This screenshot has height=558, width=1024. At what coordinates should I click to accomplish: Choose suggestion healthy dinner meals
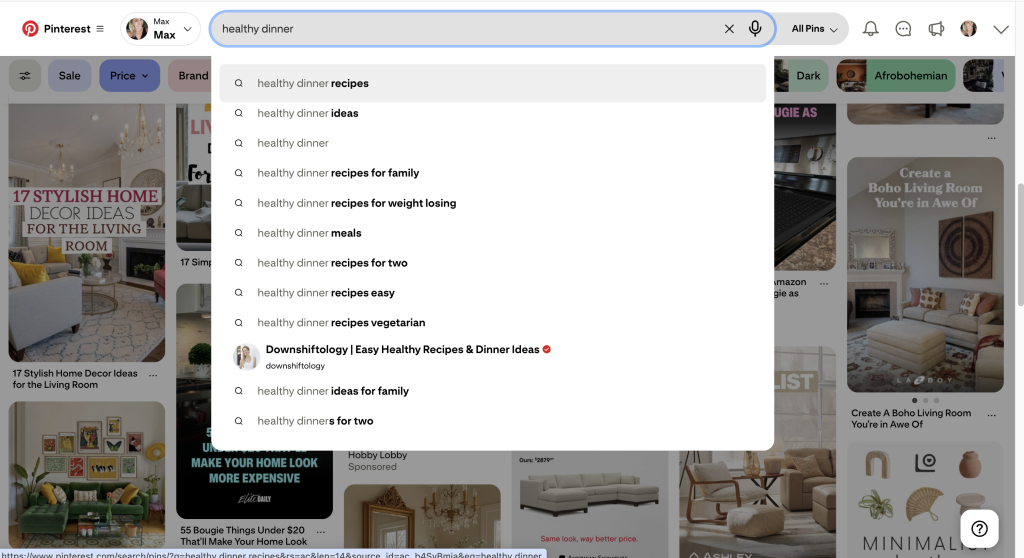click(x=492, y=233)
